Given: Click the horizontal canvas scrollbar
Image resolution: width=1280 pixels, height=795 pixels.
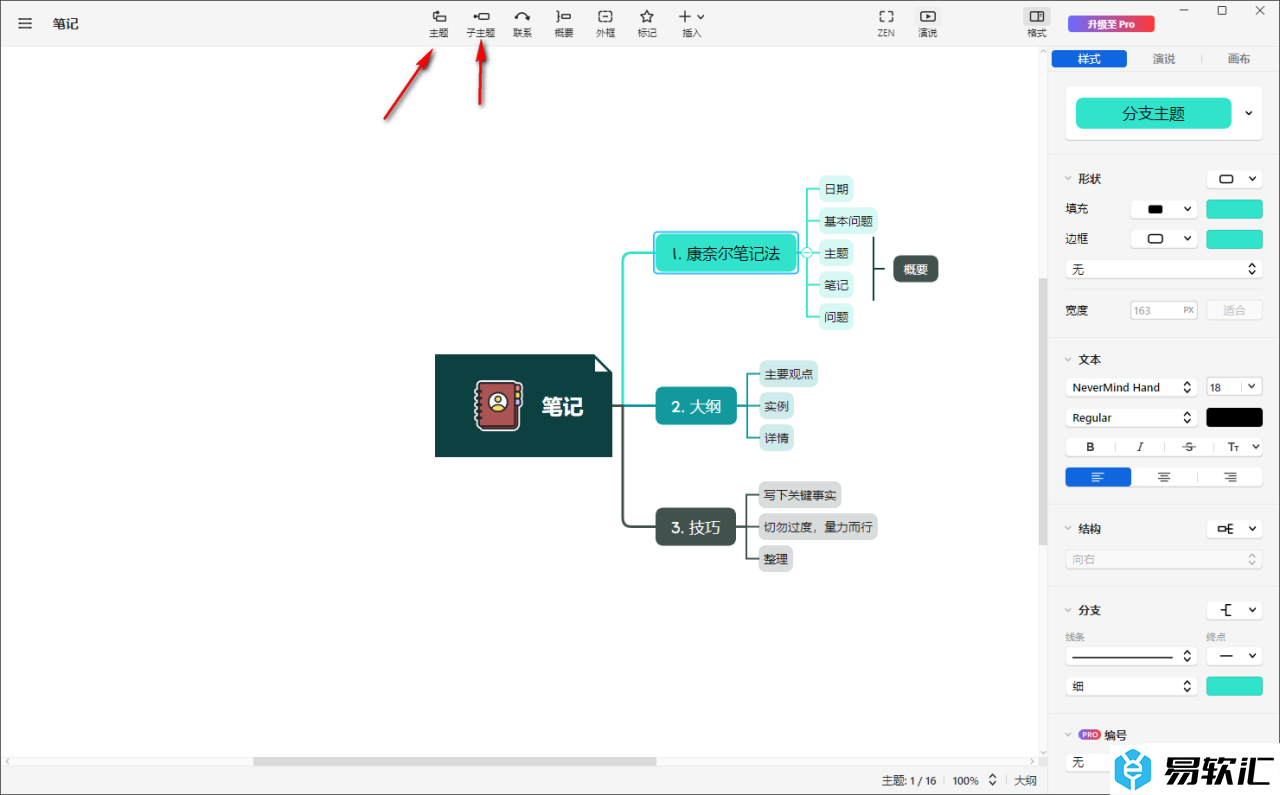Looking at the screenshot, I should pyautogui.click(x=454, y=761).
